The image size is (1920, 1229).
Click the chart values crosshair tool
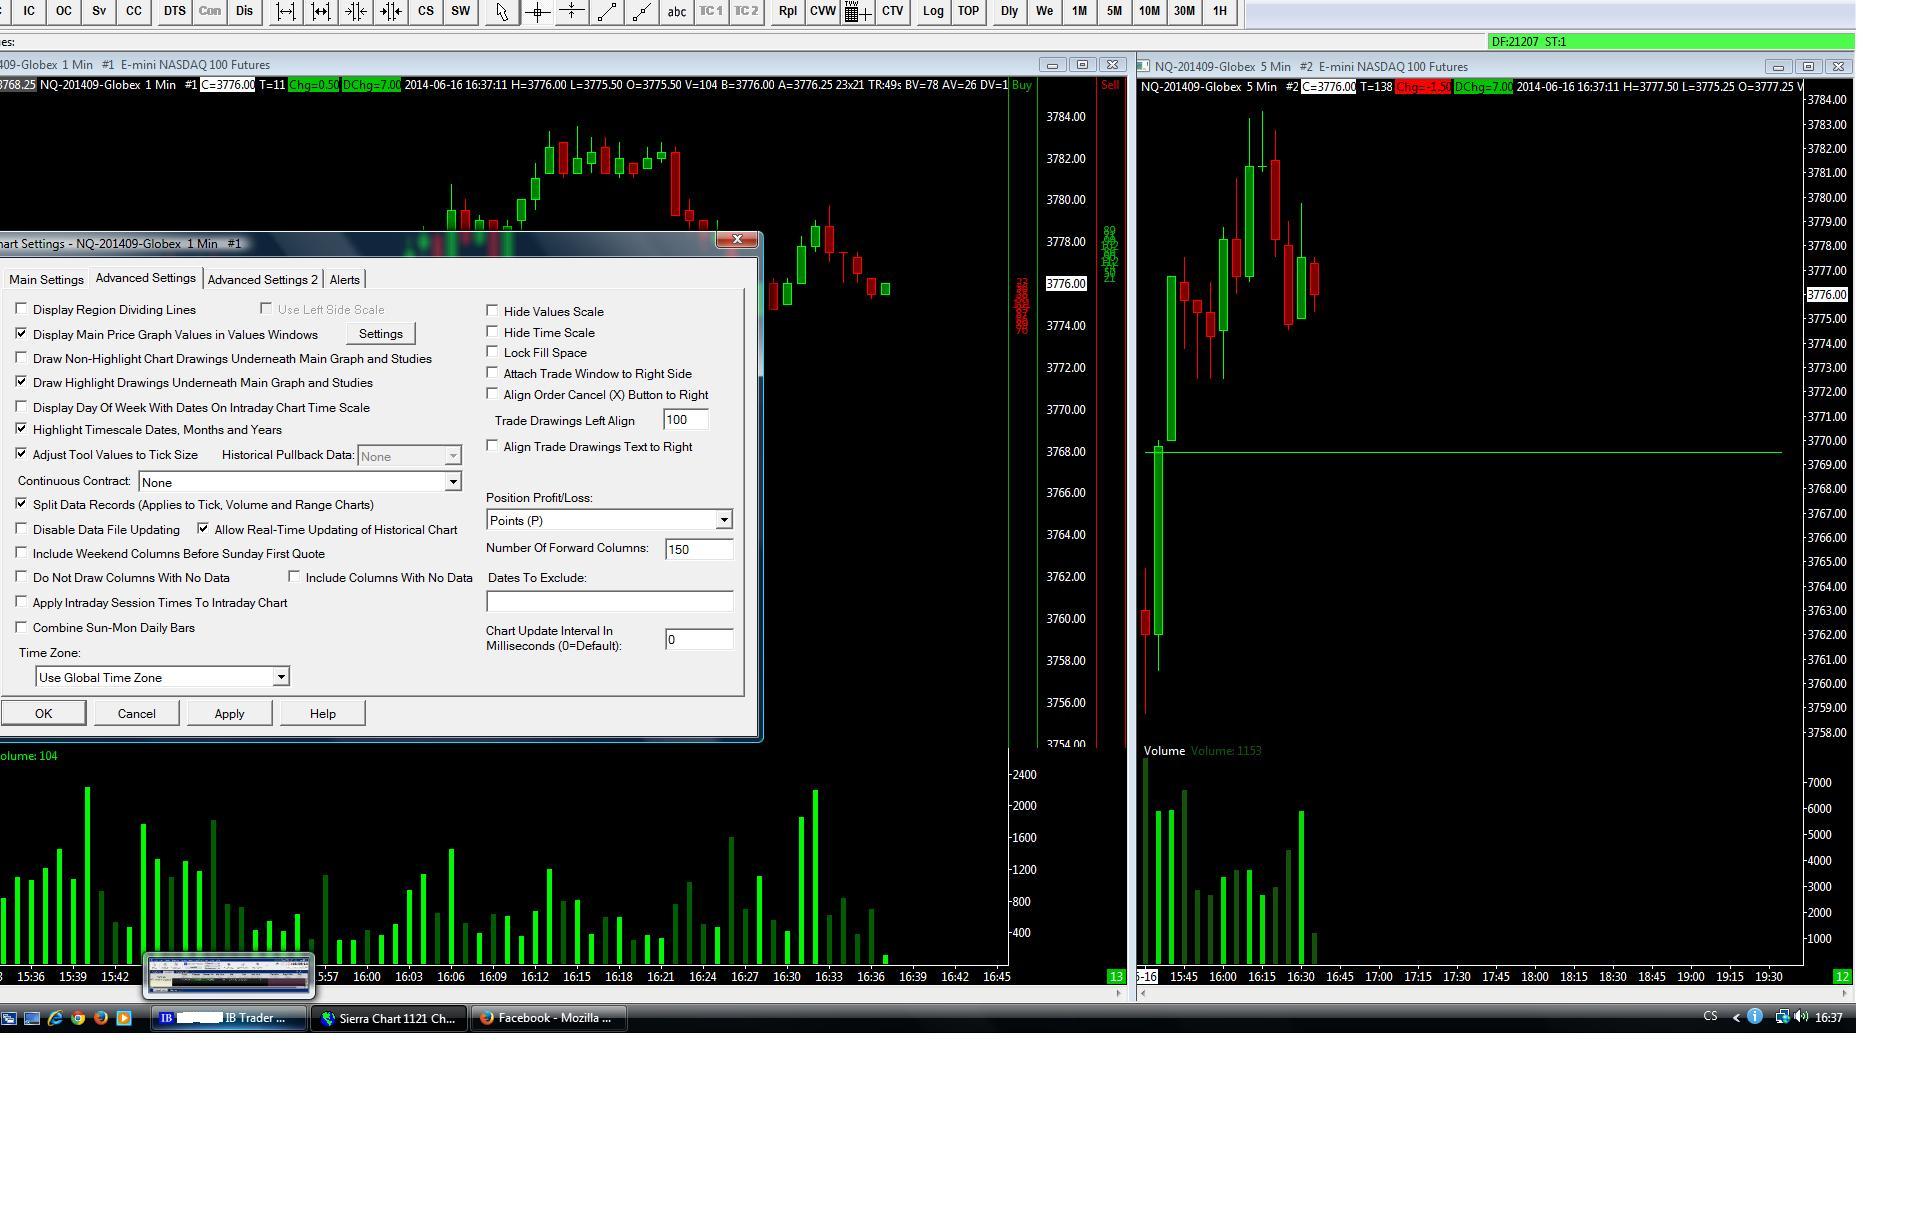537,12
